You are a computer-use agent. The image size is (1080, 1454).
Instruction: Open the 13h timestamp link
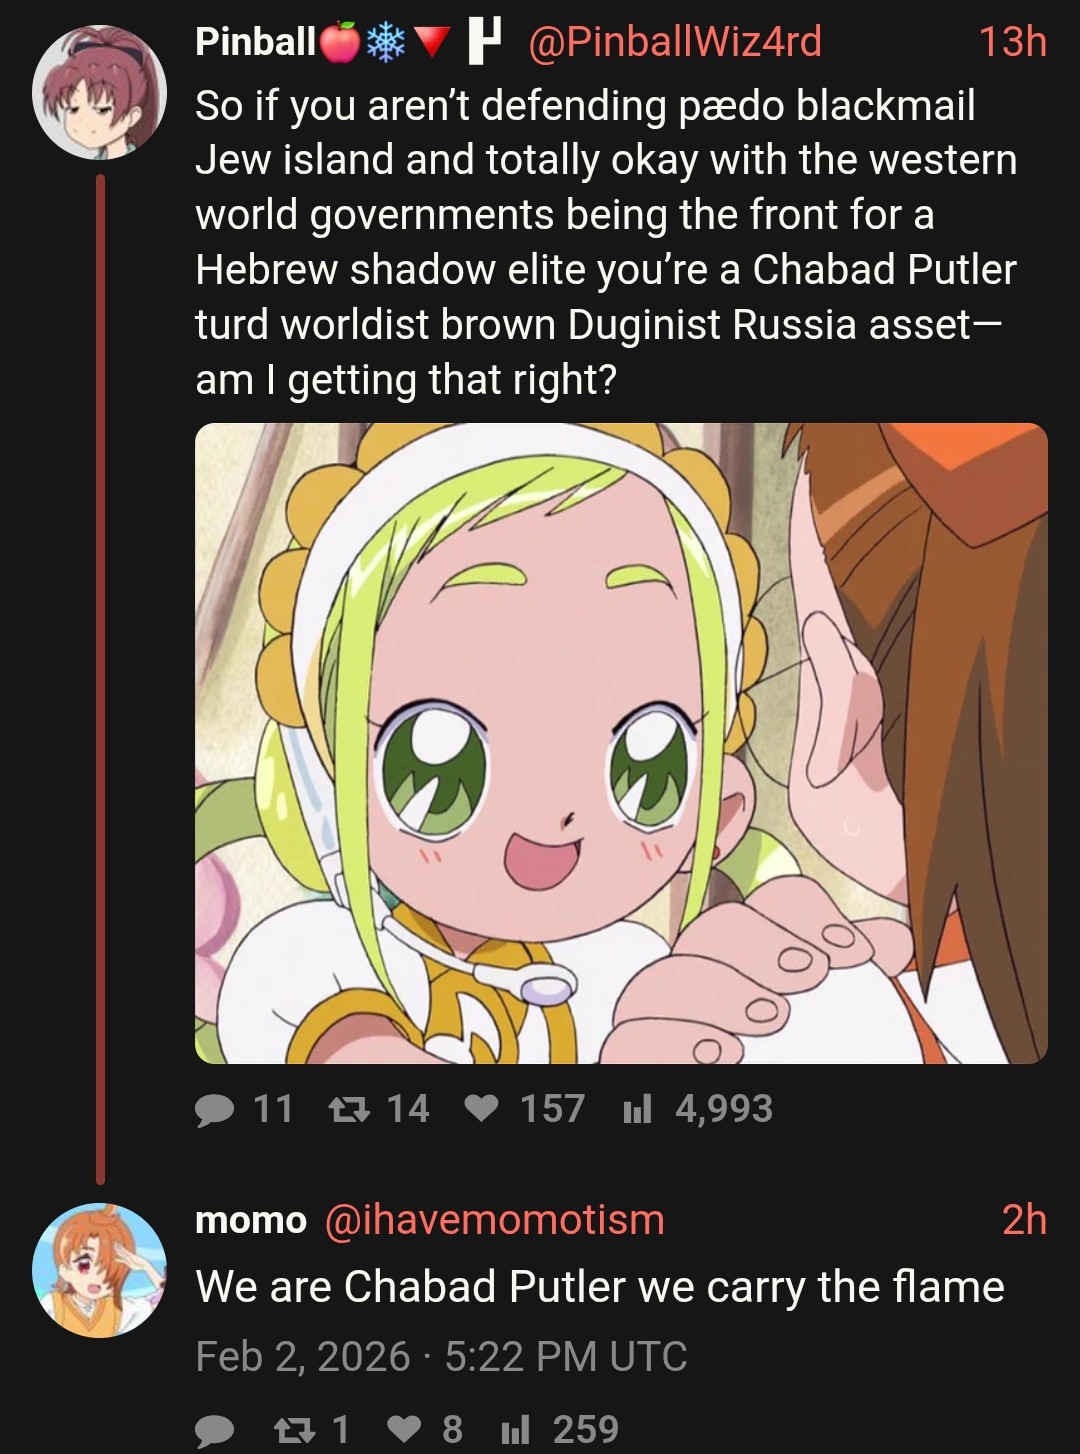pyautogui.click(x=1012, y=42)
